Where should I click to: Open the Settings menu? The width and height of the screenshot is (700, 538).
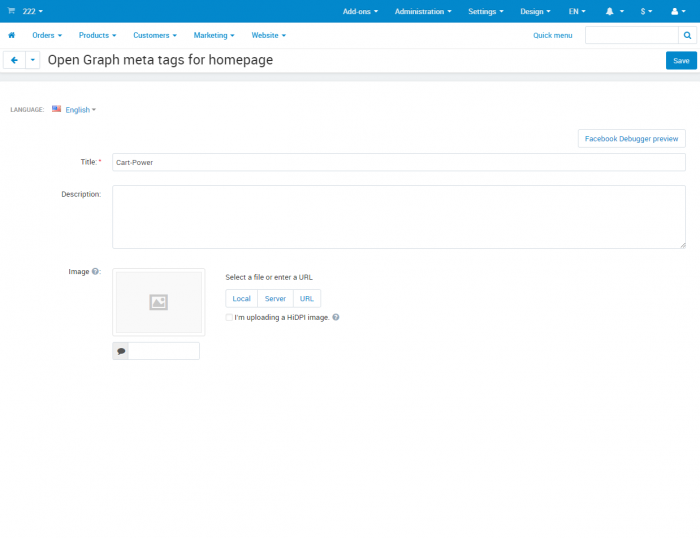[x=486, y=11]
